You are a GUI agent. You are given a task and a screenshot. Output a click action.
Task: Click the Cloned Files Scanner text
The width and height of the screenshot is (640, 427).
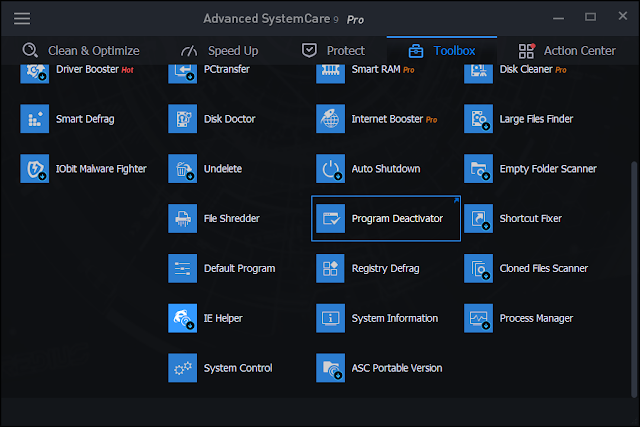point(544,269)
